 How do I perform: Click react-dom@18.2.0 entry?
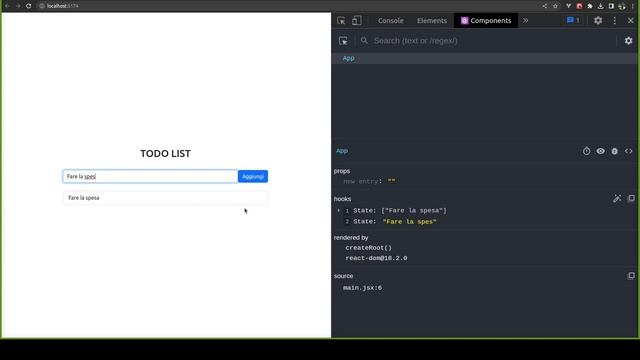point(376,258)
